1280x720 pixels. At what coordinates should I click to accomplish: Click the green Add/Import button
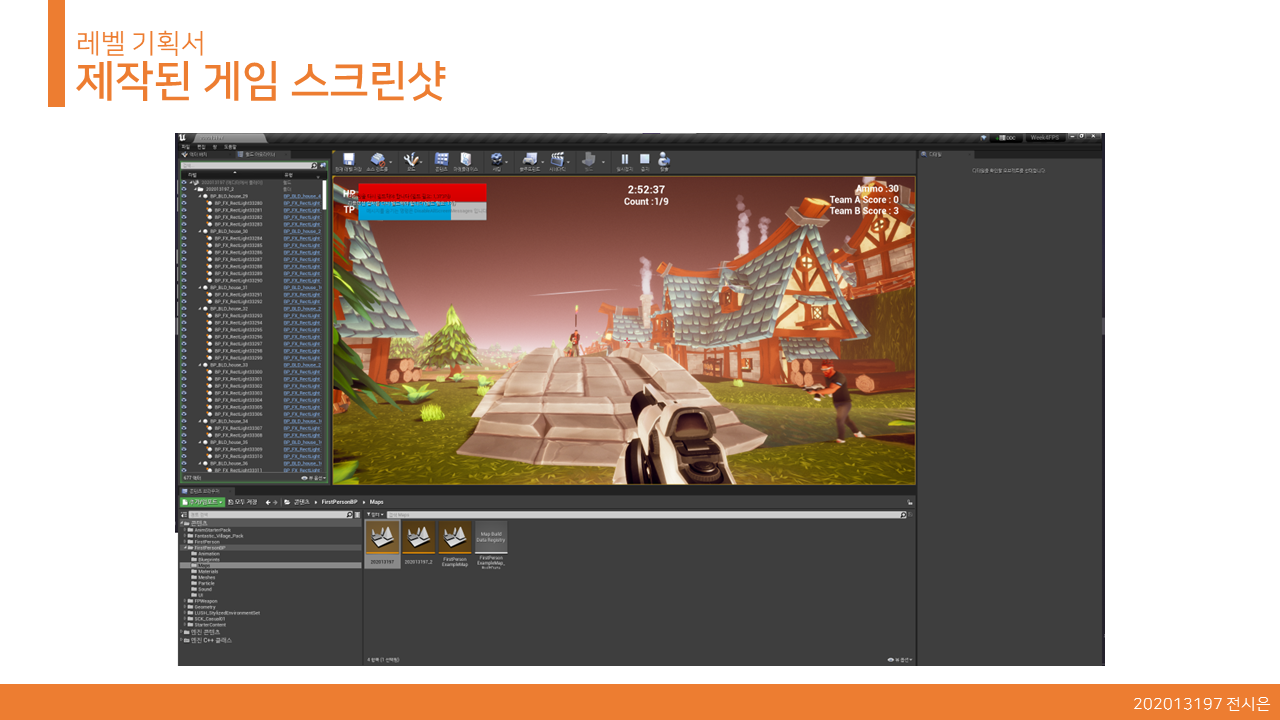tap(202, 502)
